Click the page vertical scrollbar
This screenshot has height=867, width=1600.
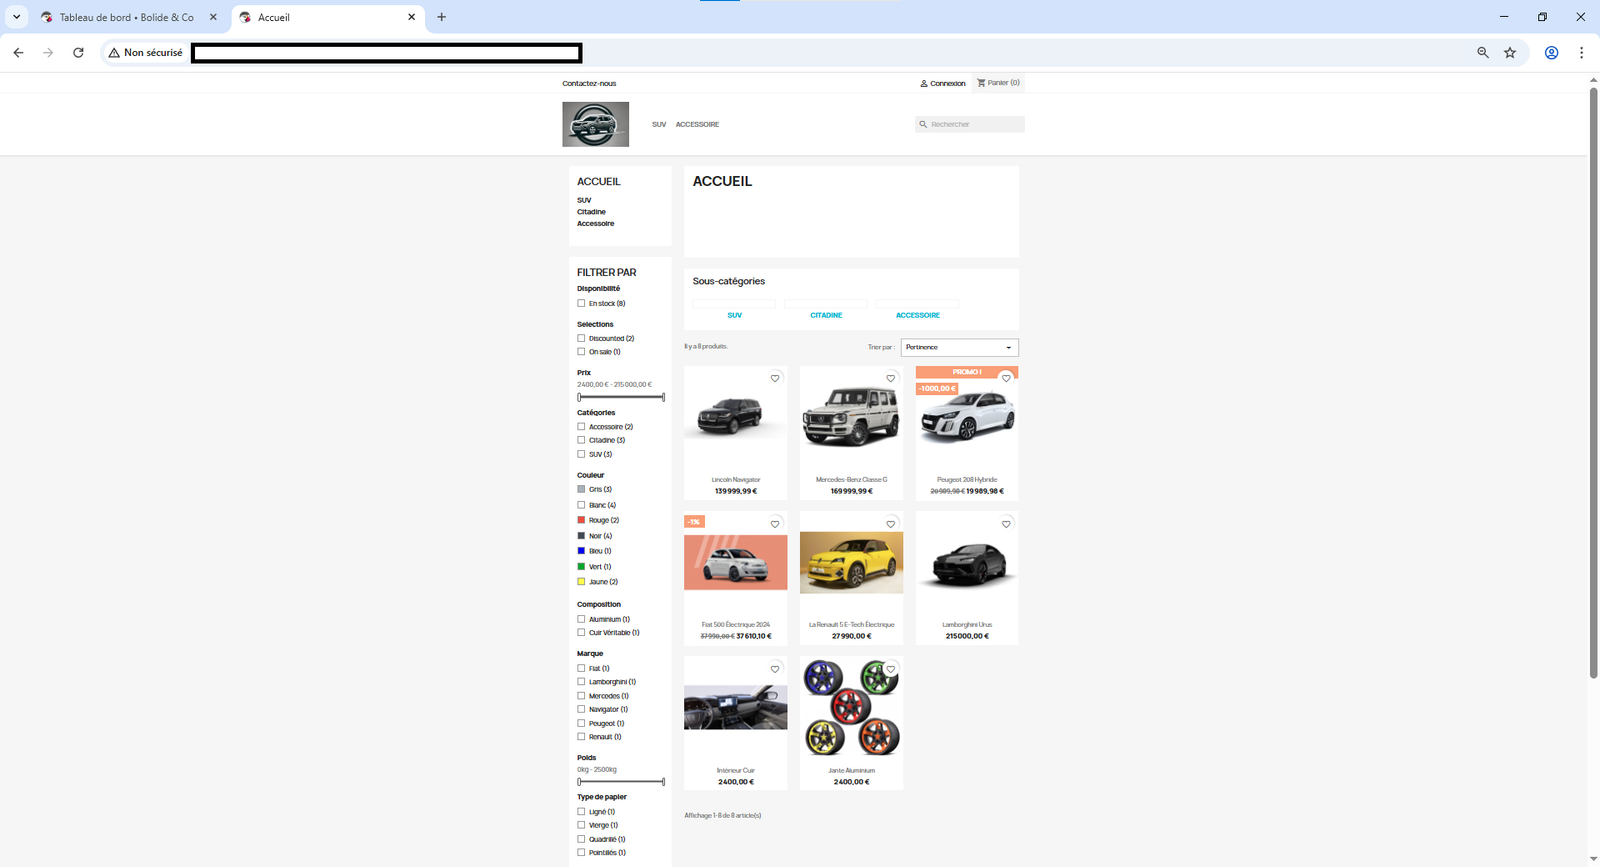1593,383
